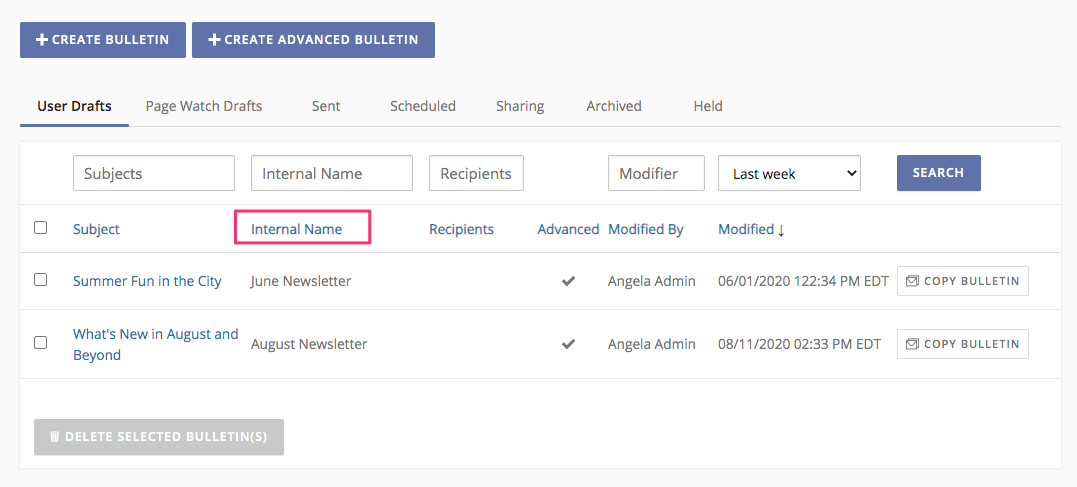This screenshot has width=1077, height=487.
Task: Copy the June Newsletter bulletin
Action: pos(962,281)
